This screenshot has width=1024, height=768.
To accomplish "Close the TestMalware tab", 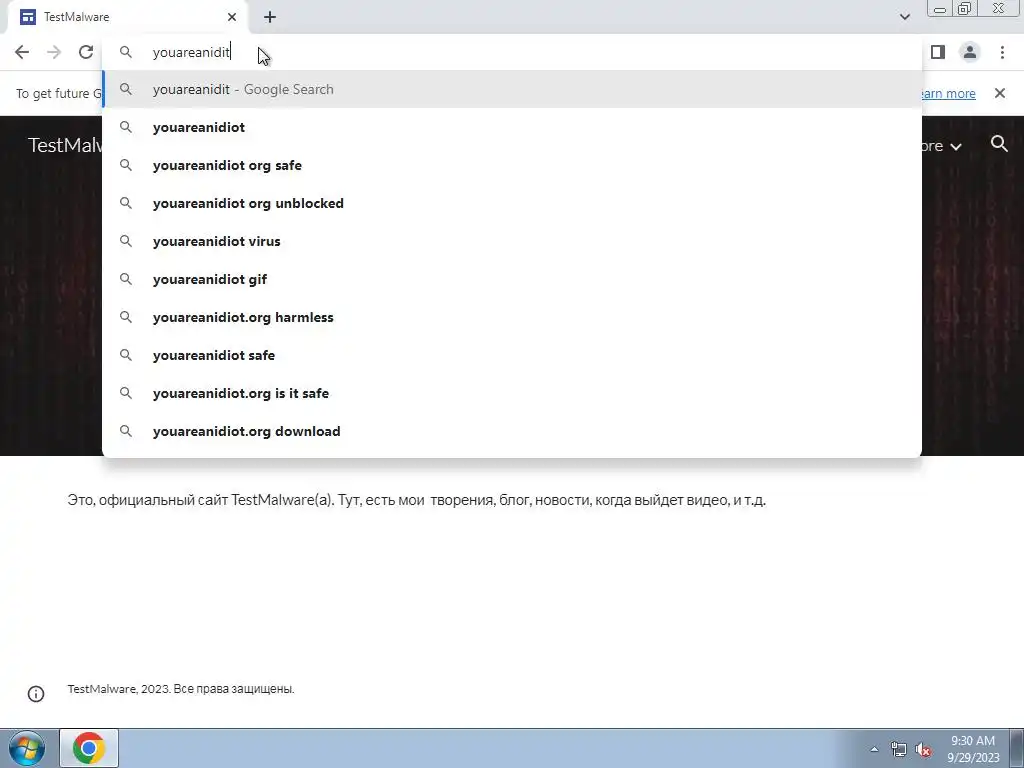I will [232, 17].
